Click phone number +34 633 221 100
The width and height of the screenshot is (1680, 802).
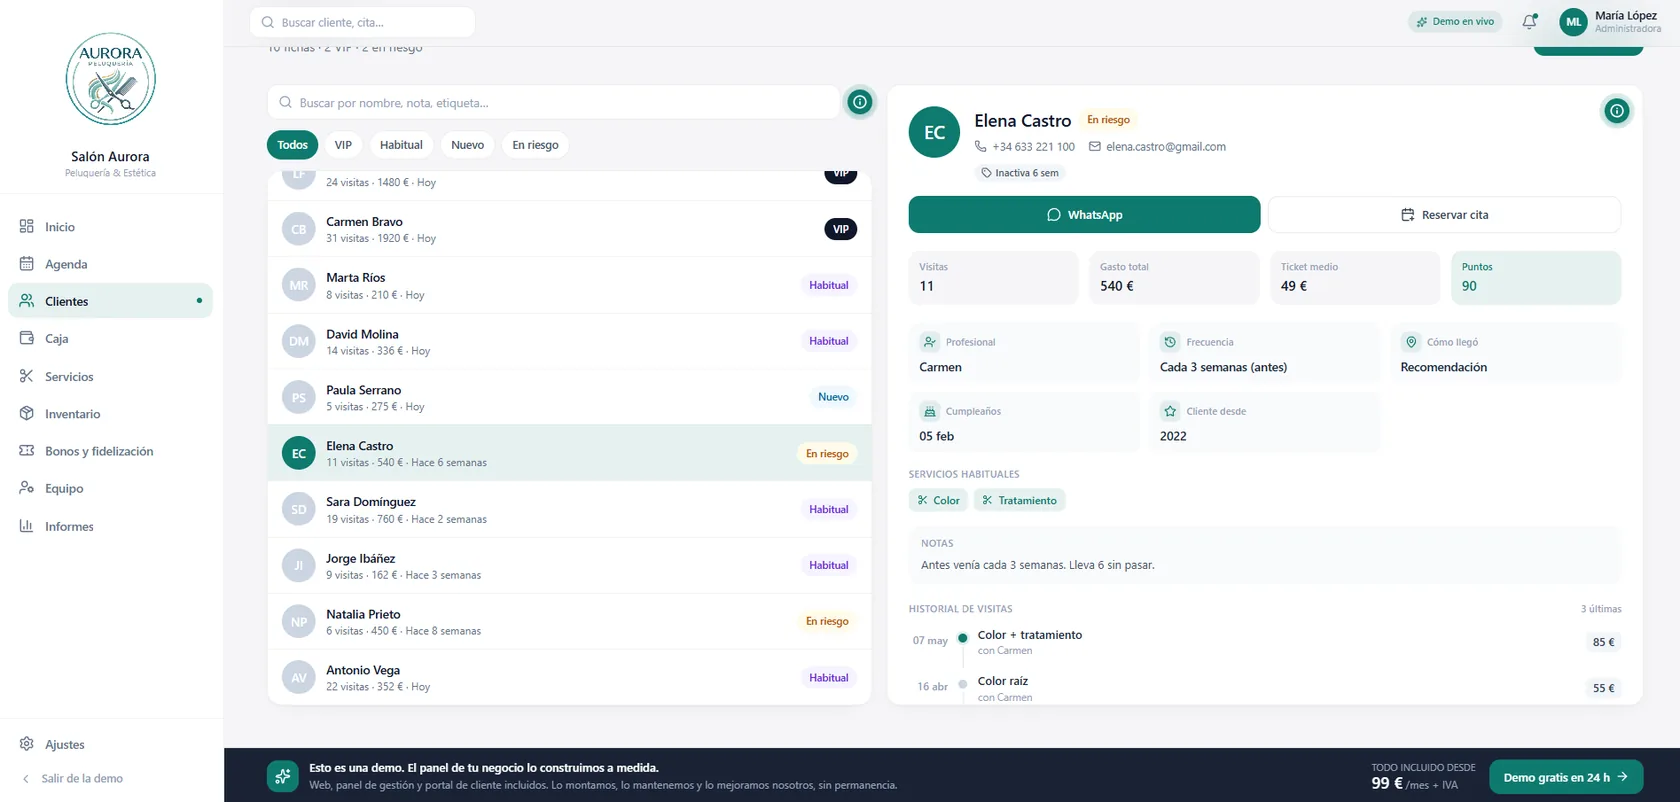click(1033, 147)
